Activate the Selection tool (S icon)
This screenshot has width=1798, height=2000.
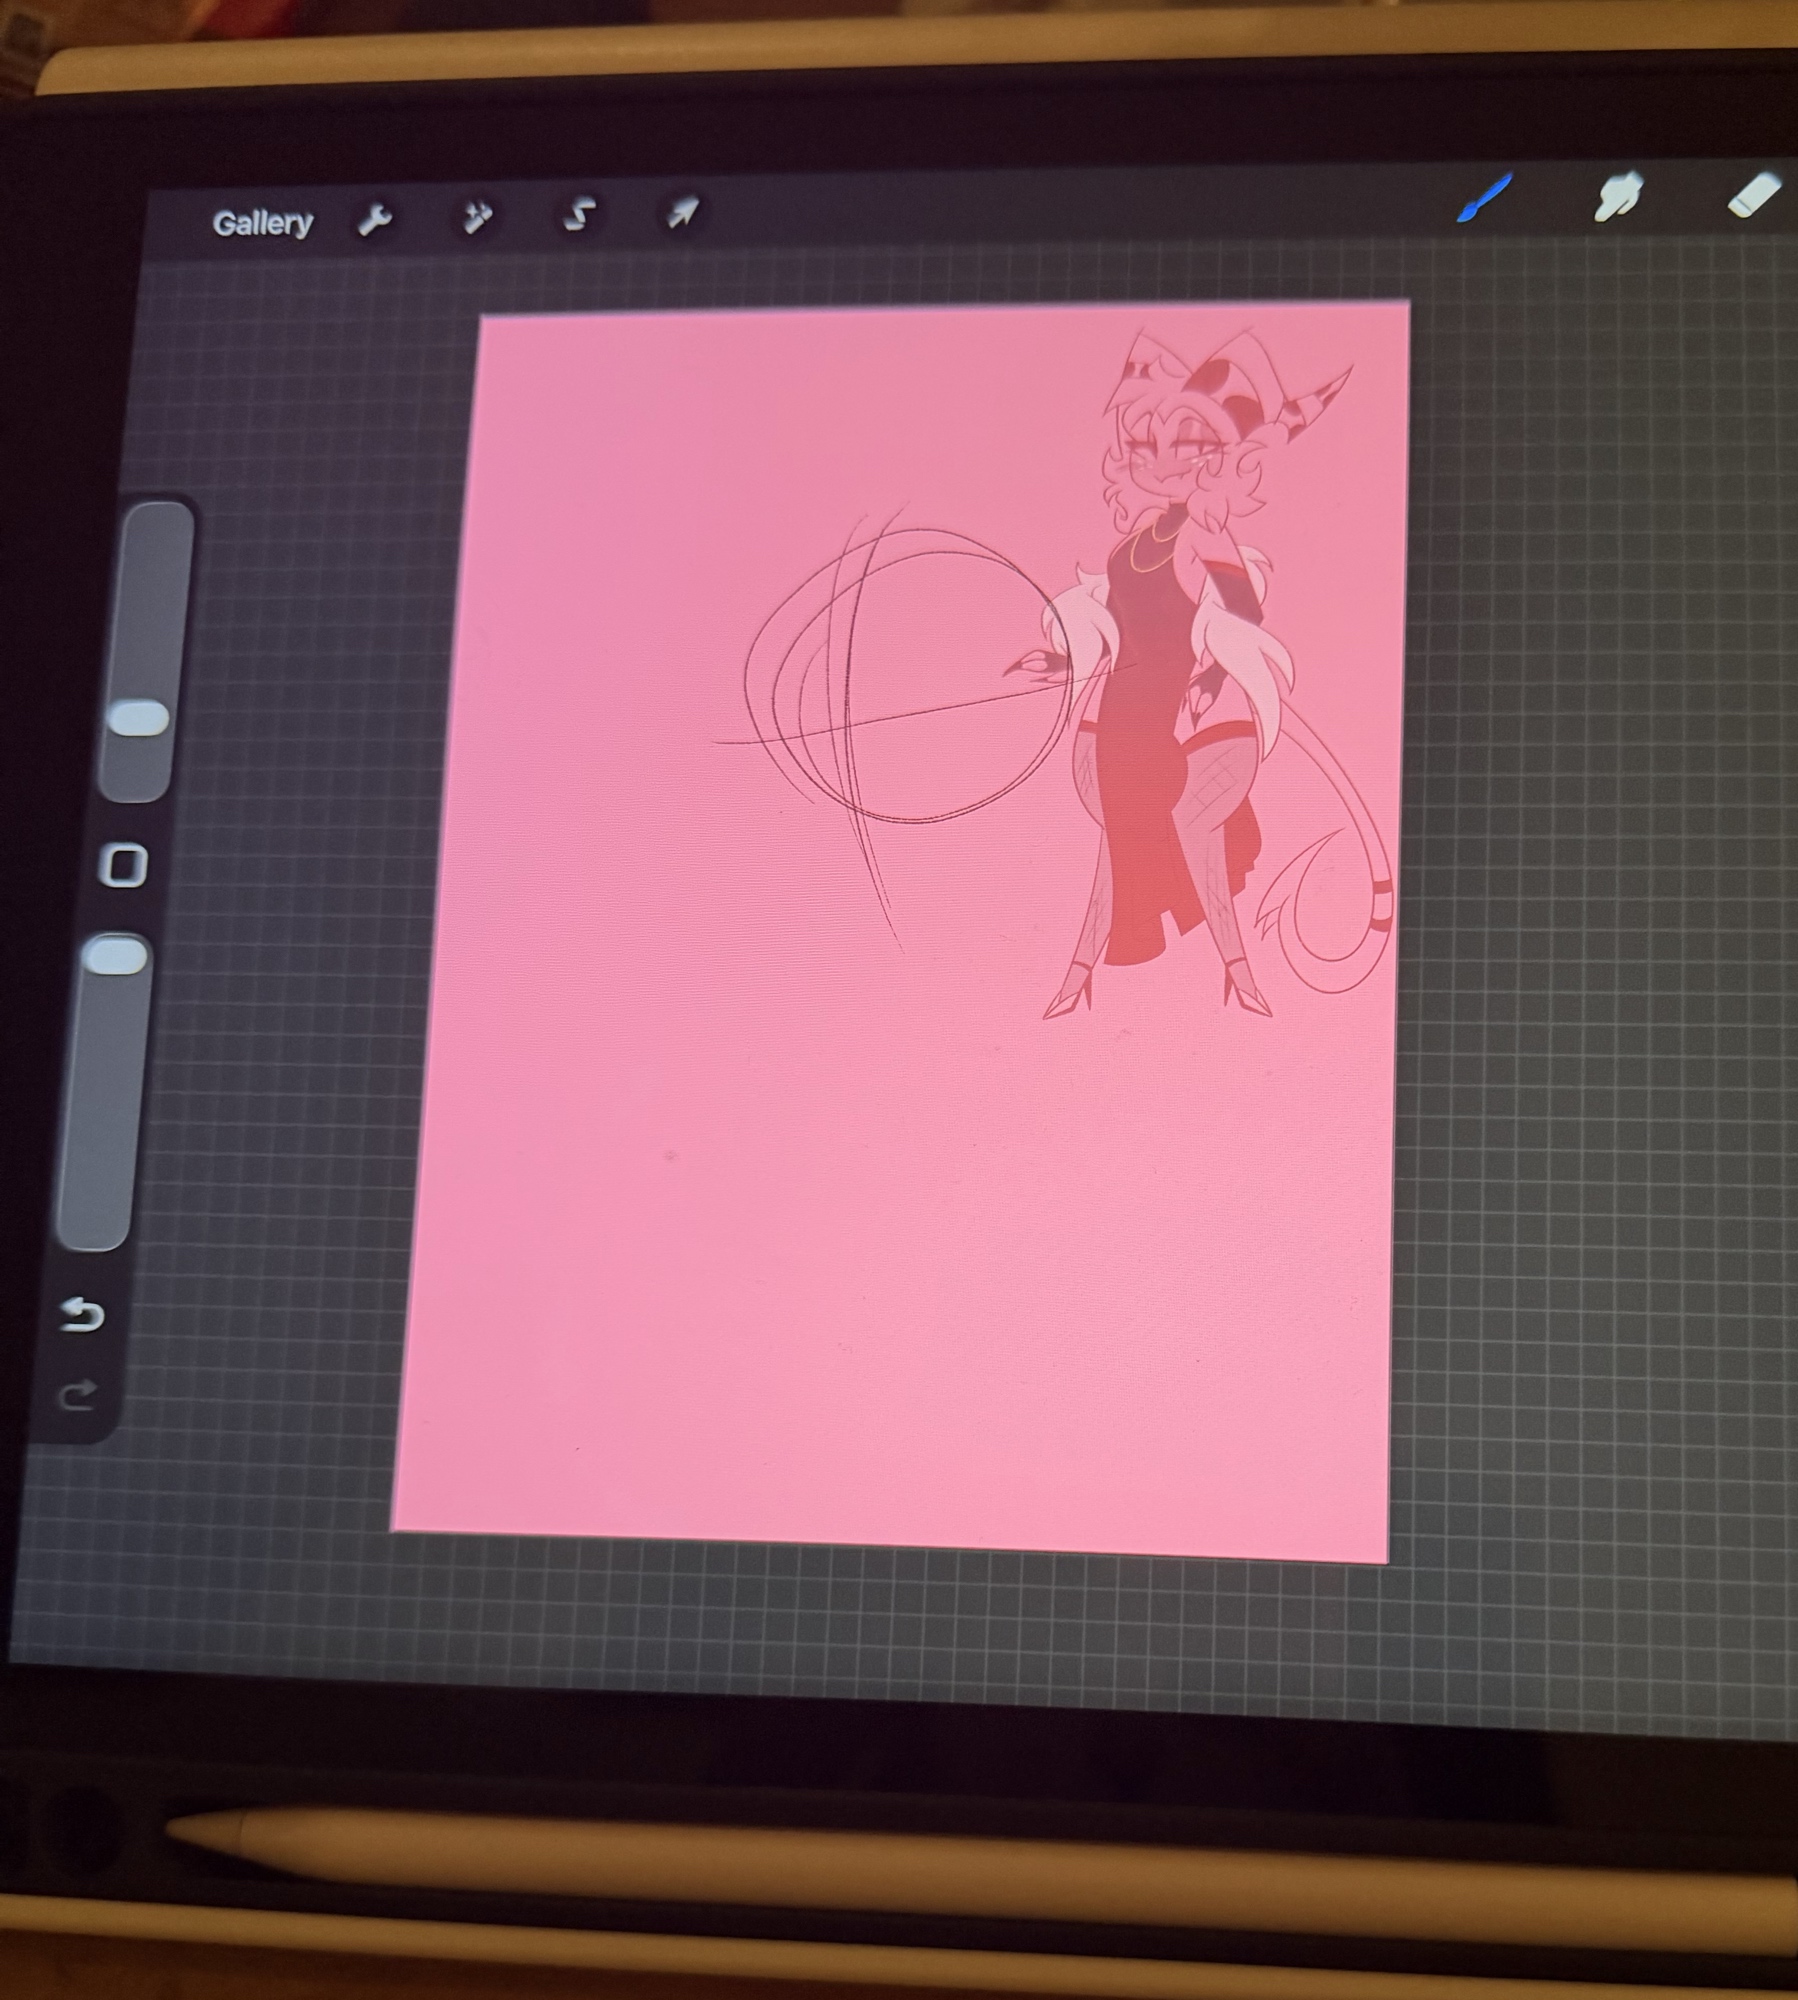(580, 214)
